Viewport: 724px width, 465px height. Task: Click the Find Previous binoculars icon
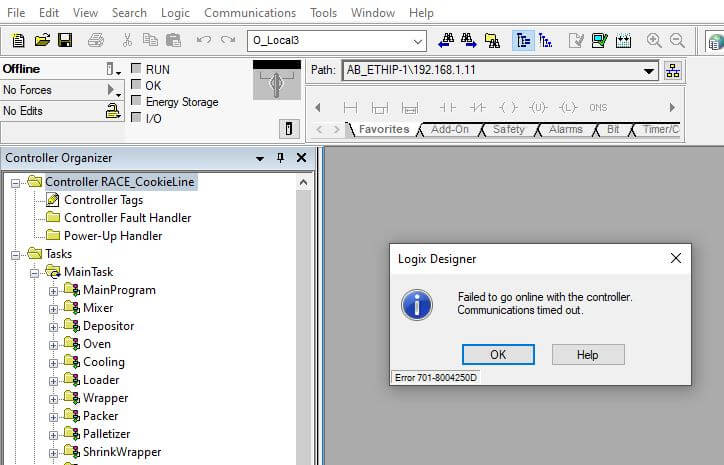pos(446,41)
